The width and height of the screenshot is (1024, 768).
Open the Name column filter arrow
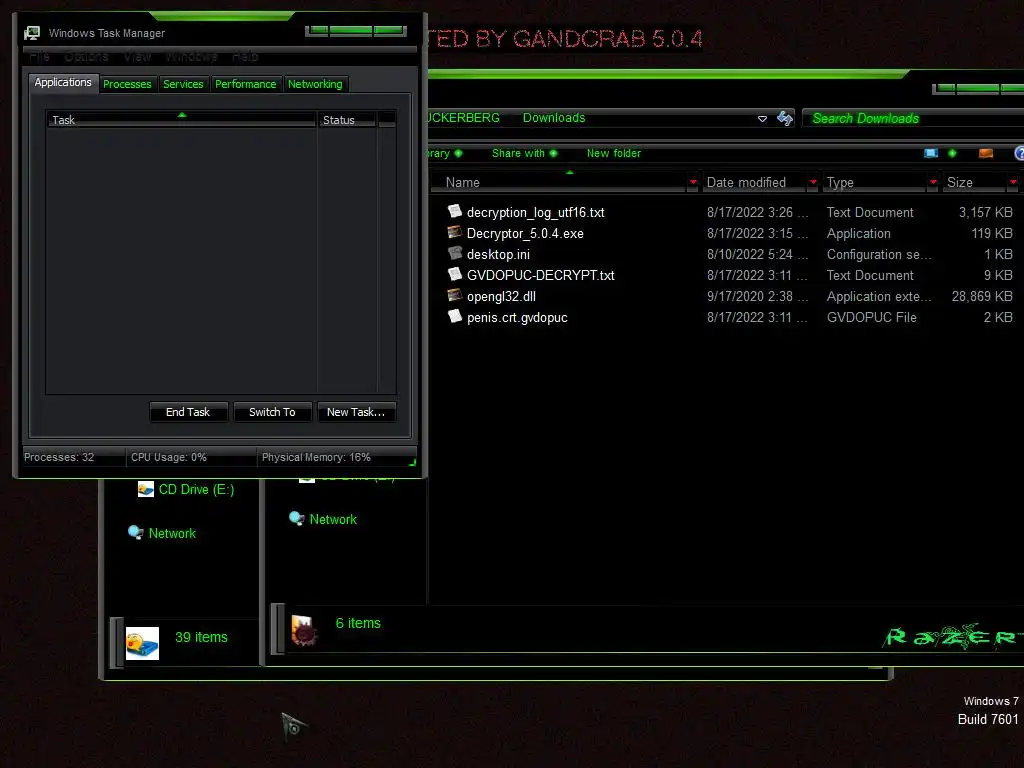point(693,182)
